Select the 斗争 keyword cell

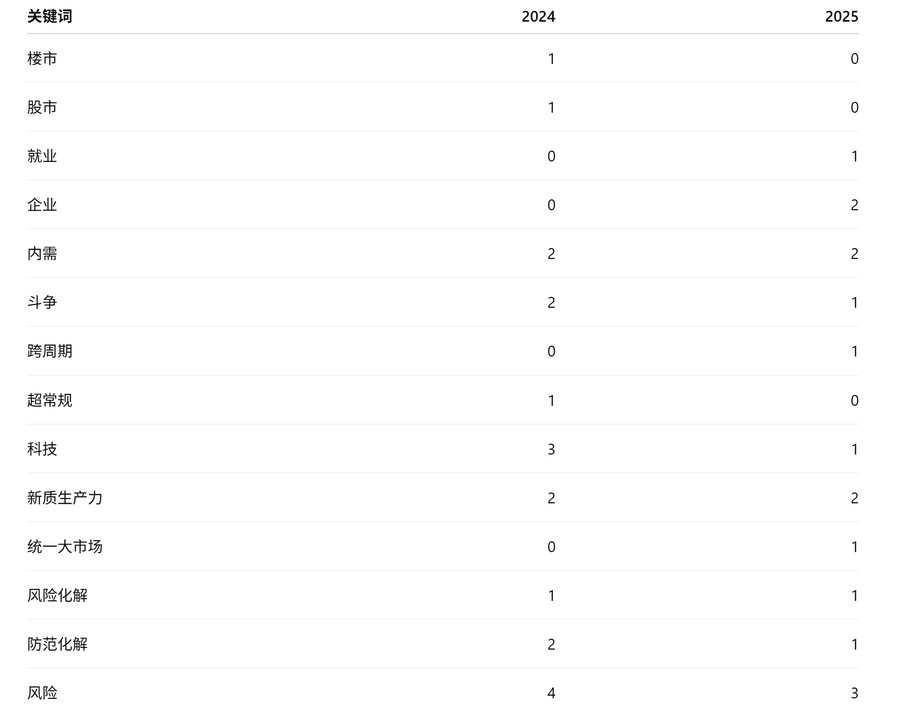coord(42,303)
